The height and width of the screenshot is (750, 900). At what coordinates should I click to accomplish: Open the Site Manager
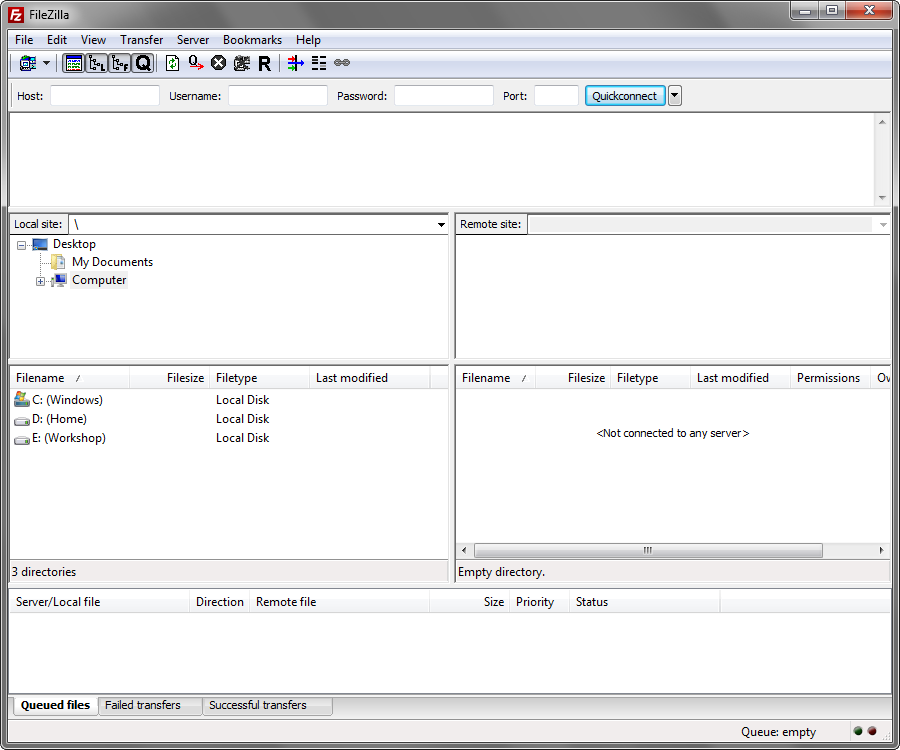(28, 63)
